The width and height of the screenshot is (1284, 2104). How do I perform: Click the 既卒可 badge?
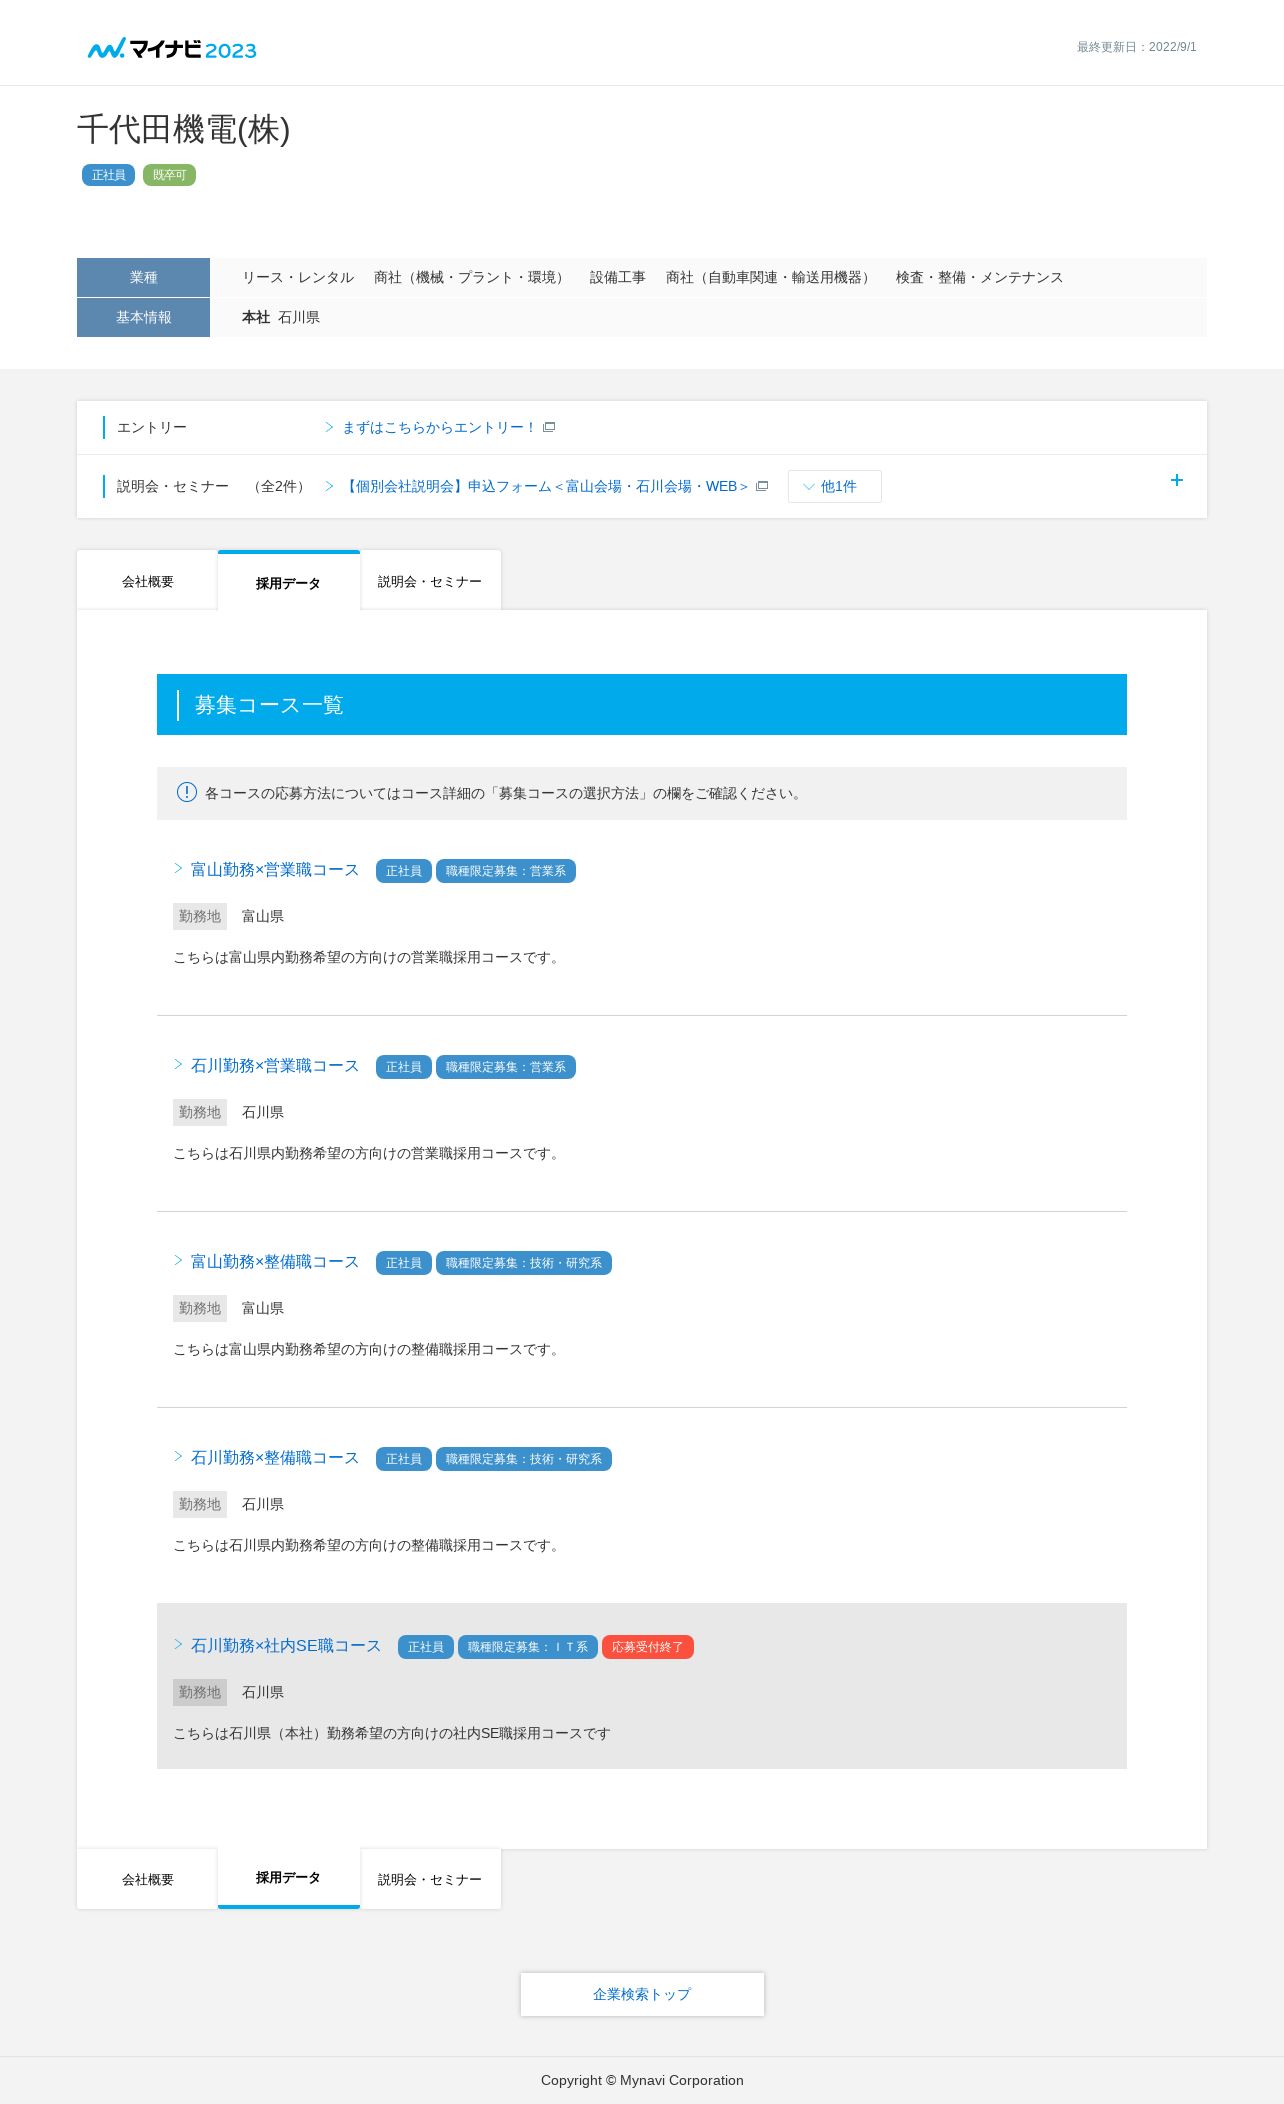click(x=170, y=175)
